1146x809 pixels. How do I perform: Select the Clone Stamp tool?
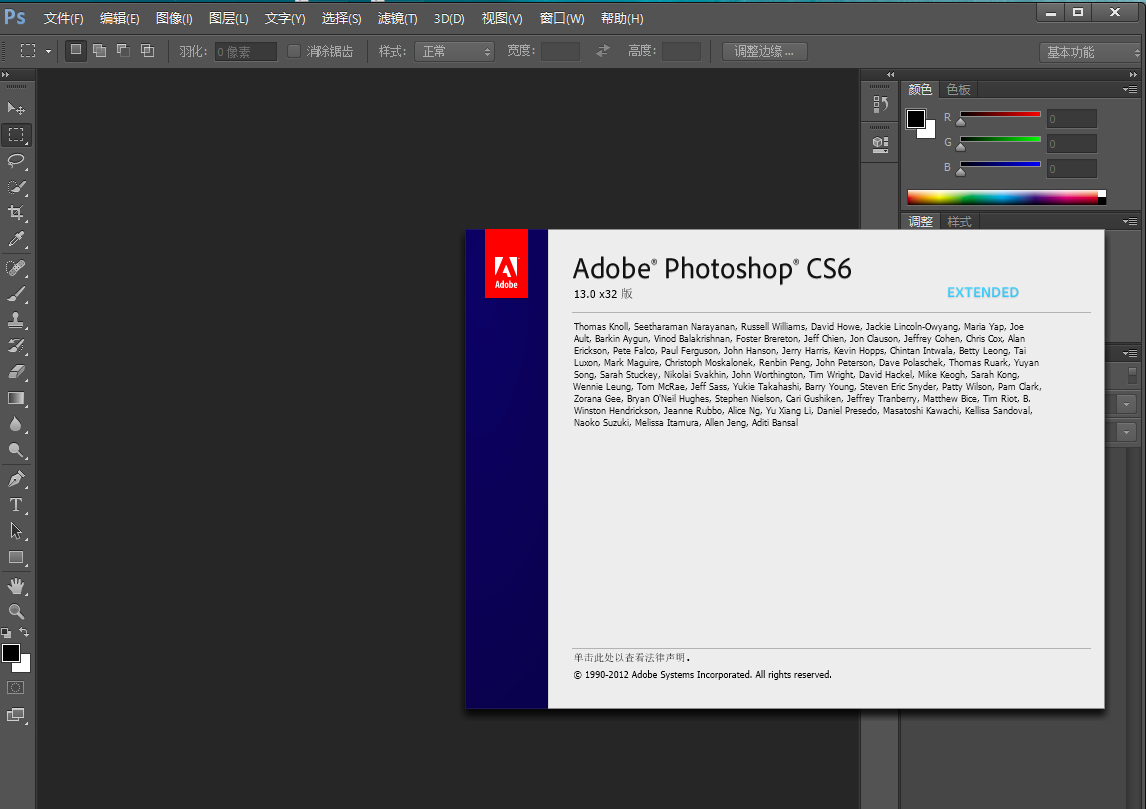click(x=16, y=321)
